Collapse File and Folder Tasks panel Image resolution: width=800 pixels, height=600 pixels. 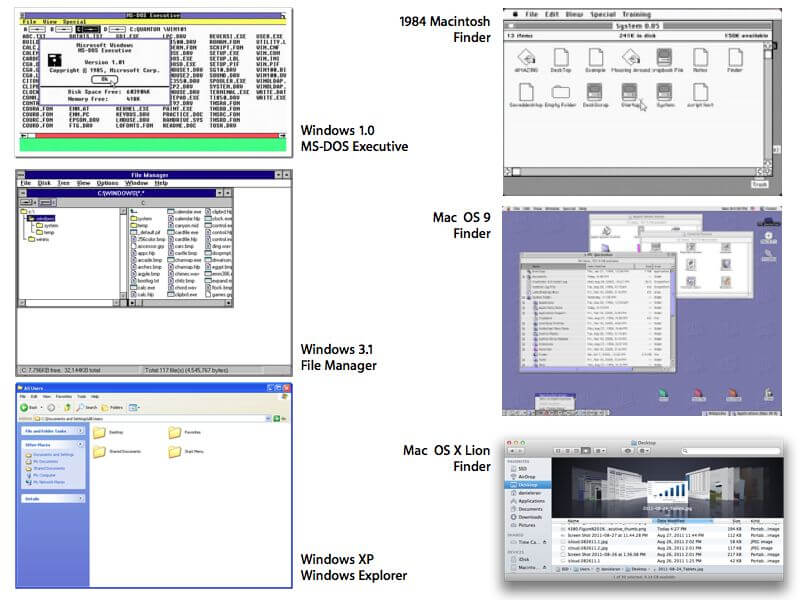point(81,431)
